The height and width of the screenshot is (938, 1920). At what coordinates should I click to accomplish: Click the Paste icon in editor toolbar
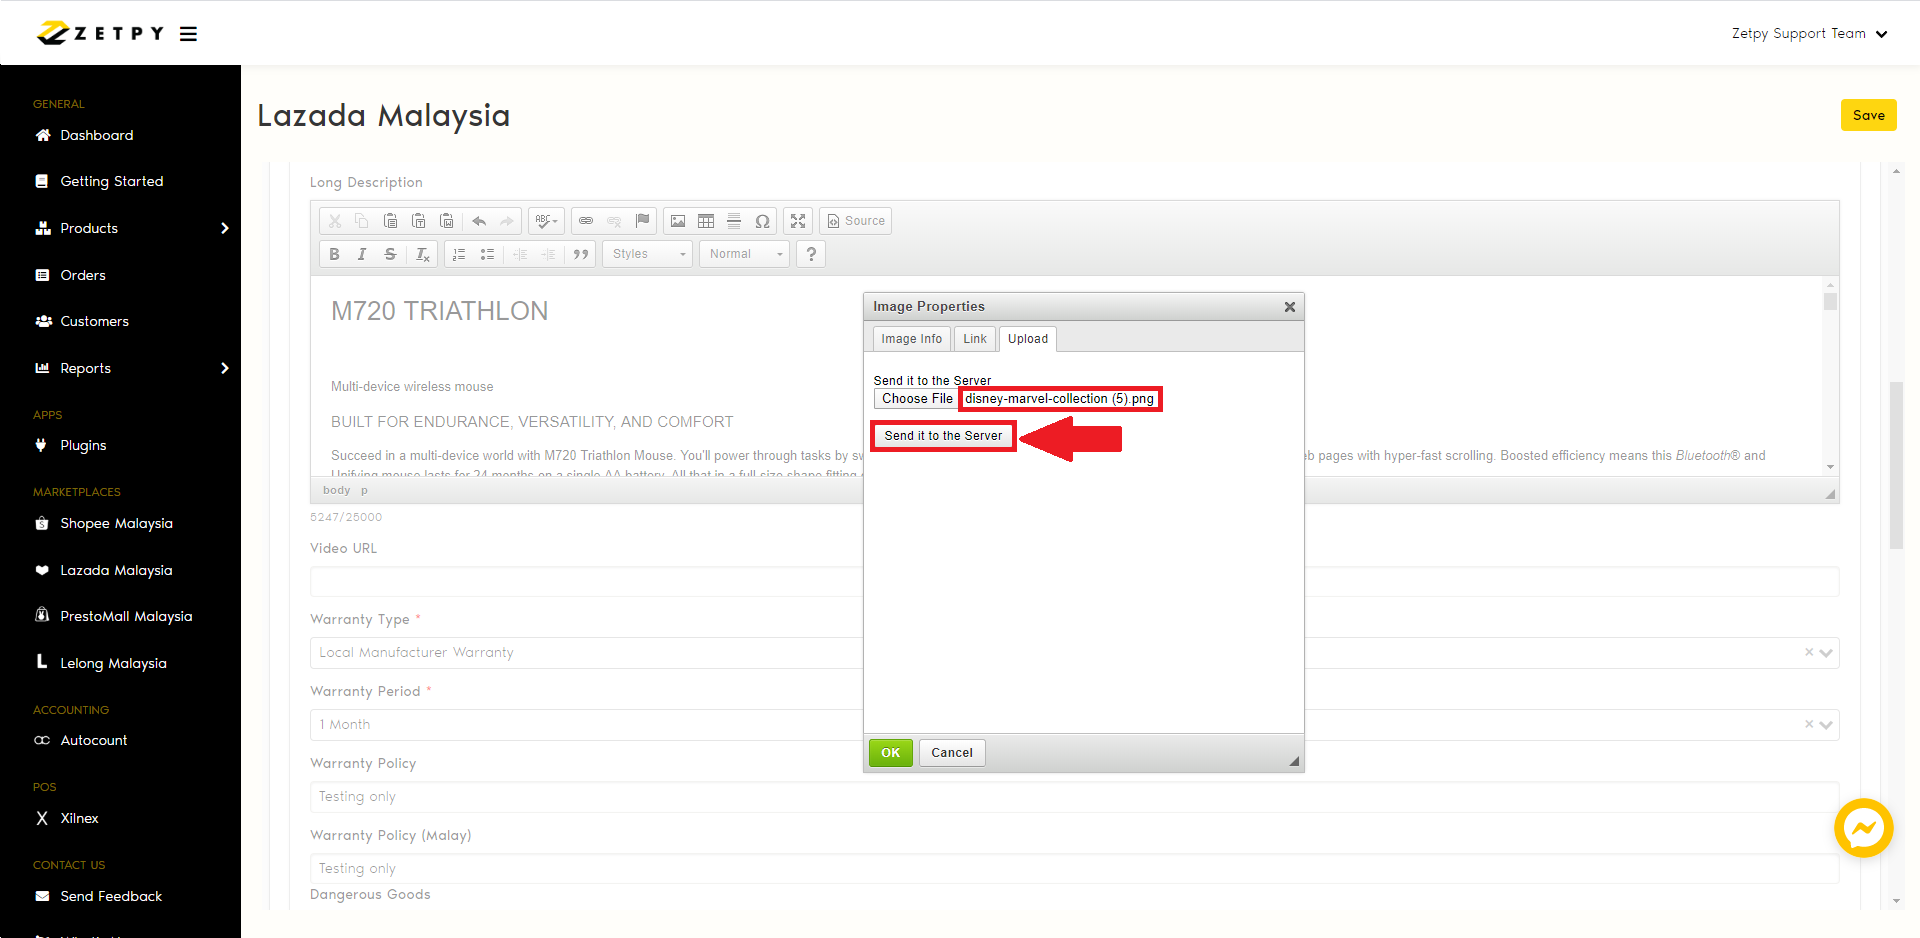[391, 221]
